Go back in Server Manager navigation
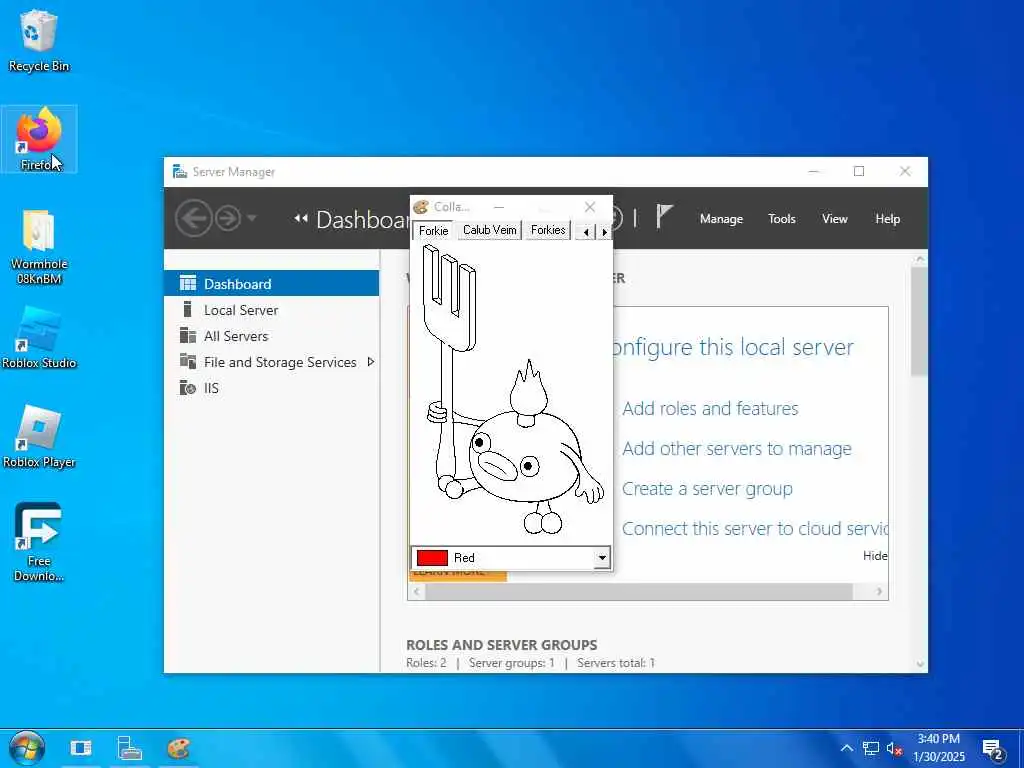Image resolution: width=1024 pixels, height=768 pixels. [x=193, y=218]
